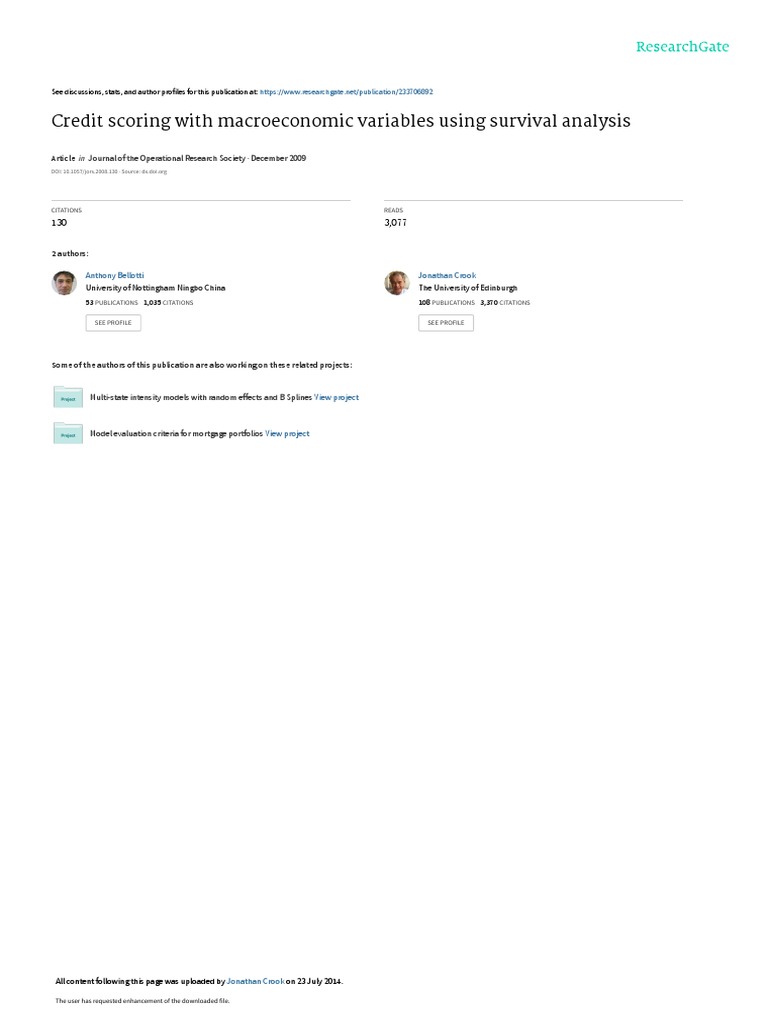Click SEE PROFILE under Anthony Bellotti
Image resolution: width=768 pixels, height=1024 pixels.
113,323
